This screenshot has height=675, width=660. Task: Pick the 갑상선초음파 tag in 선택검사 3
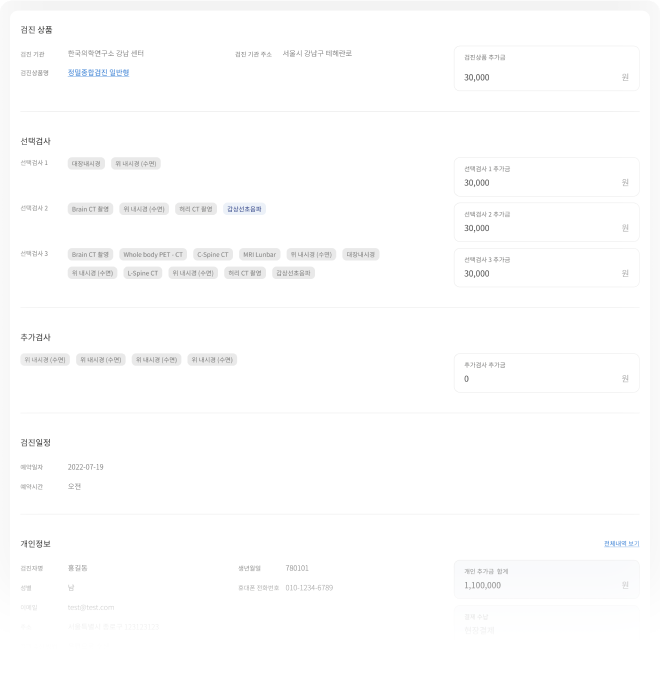(x=293, y=272)
